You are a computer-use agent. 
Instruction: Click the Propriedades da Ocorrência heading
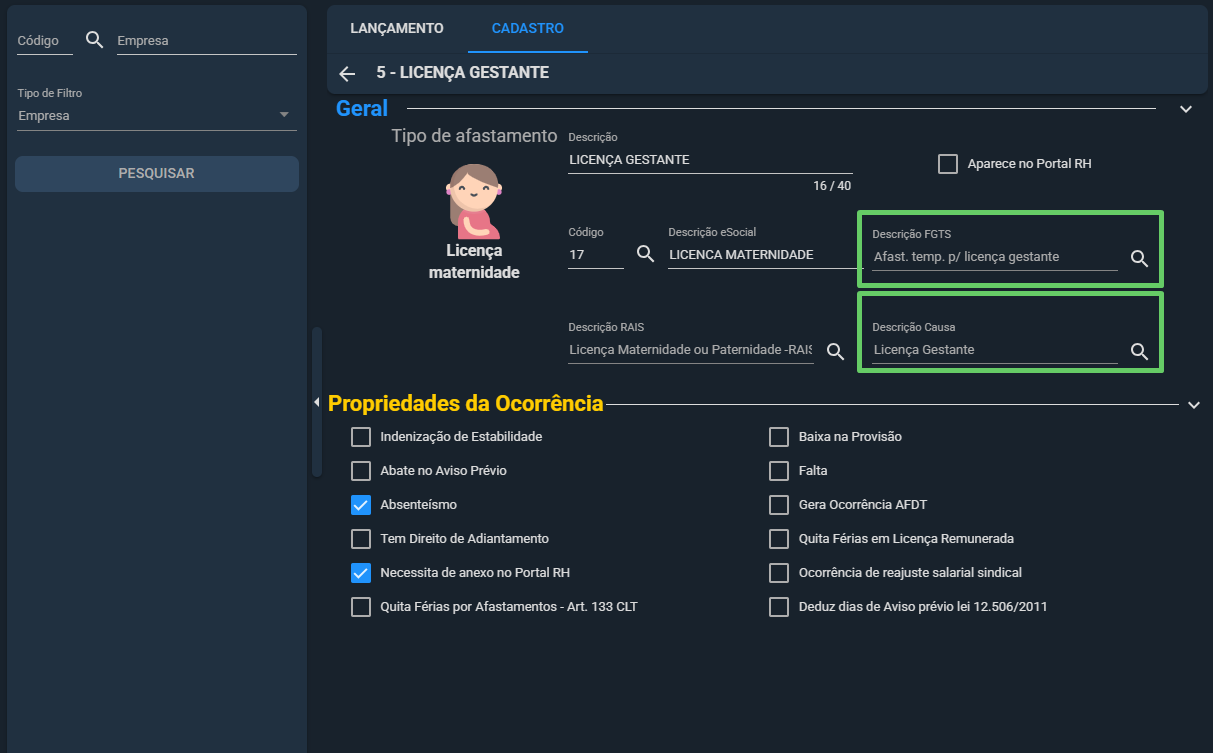[466, 403]
